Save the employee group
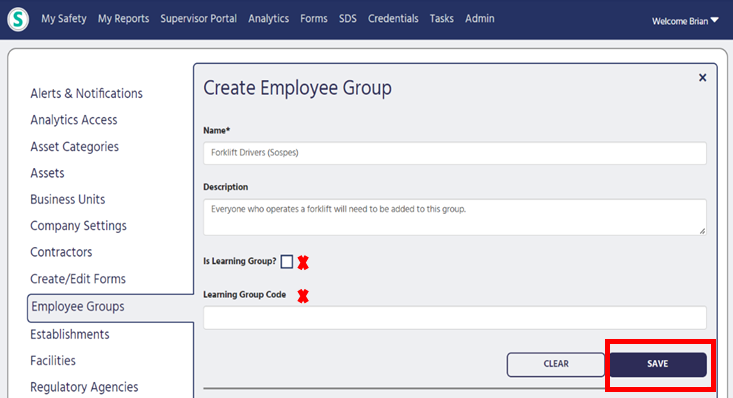This screenshot has width=733, height=398. [x=658, y=364]
